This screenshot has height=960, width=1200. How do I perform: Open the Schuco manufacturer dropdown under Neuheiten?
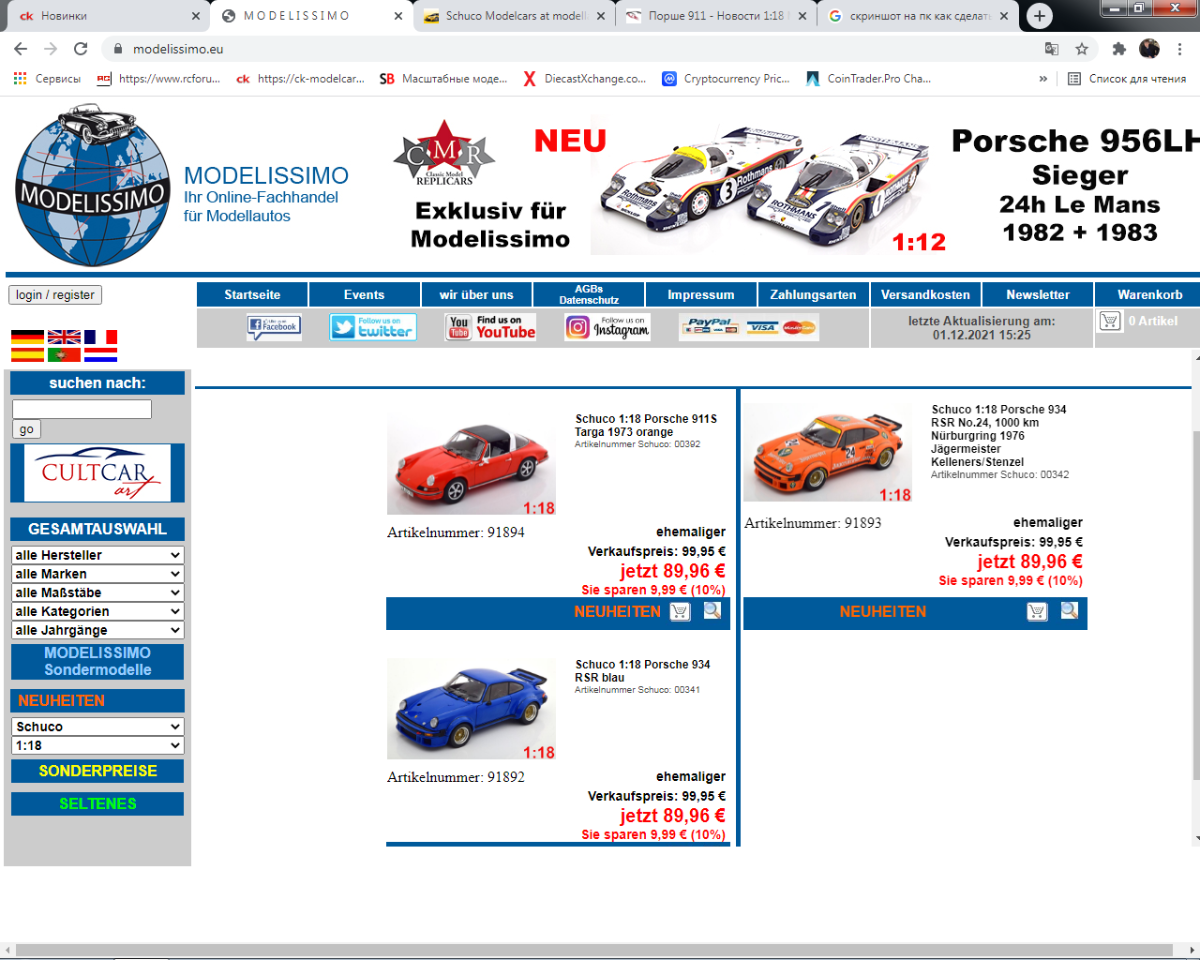coord(98,727)
